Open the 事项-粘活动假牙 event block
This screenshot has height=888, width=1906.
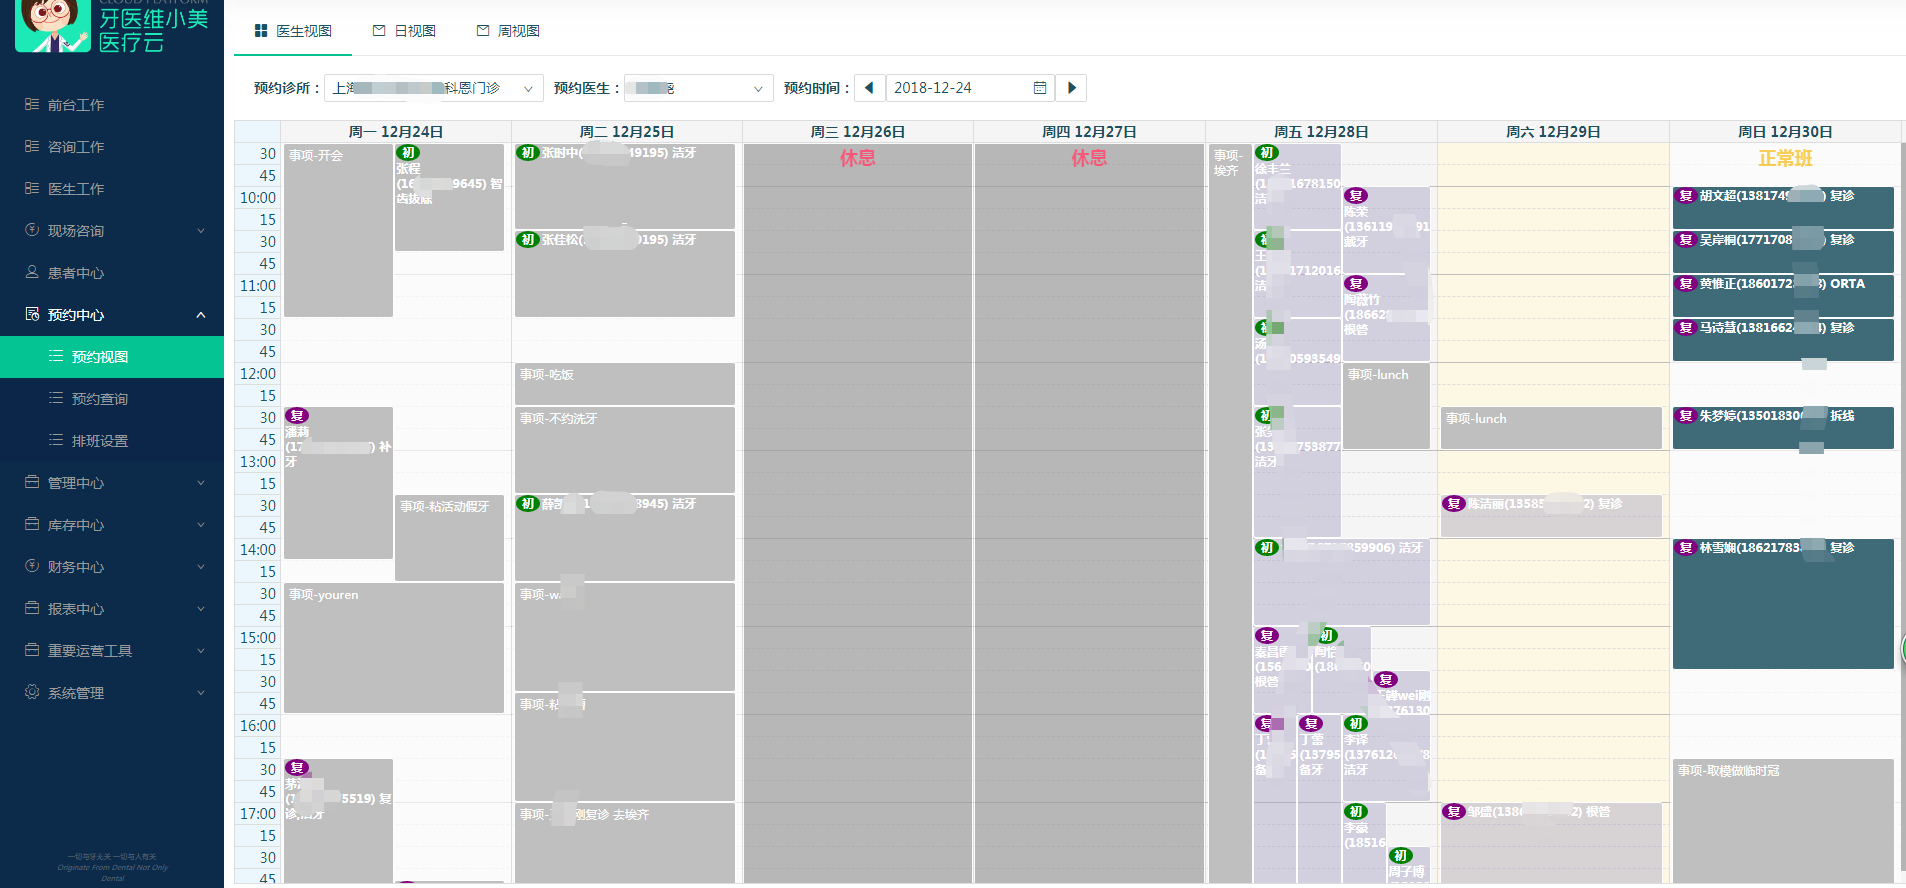click(449, 537)
